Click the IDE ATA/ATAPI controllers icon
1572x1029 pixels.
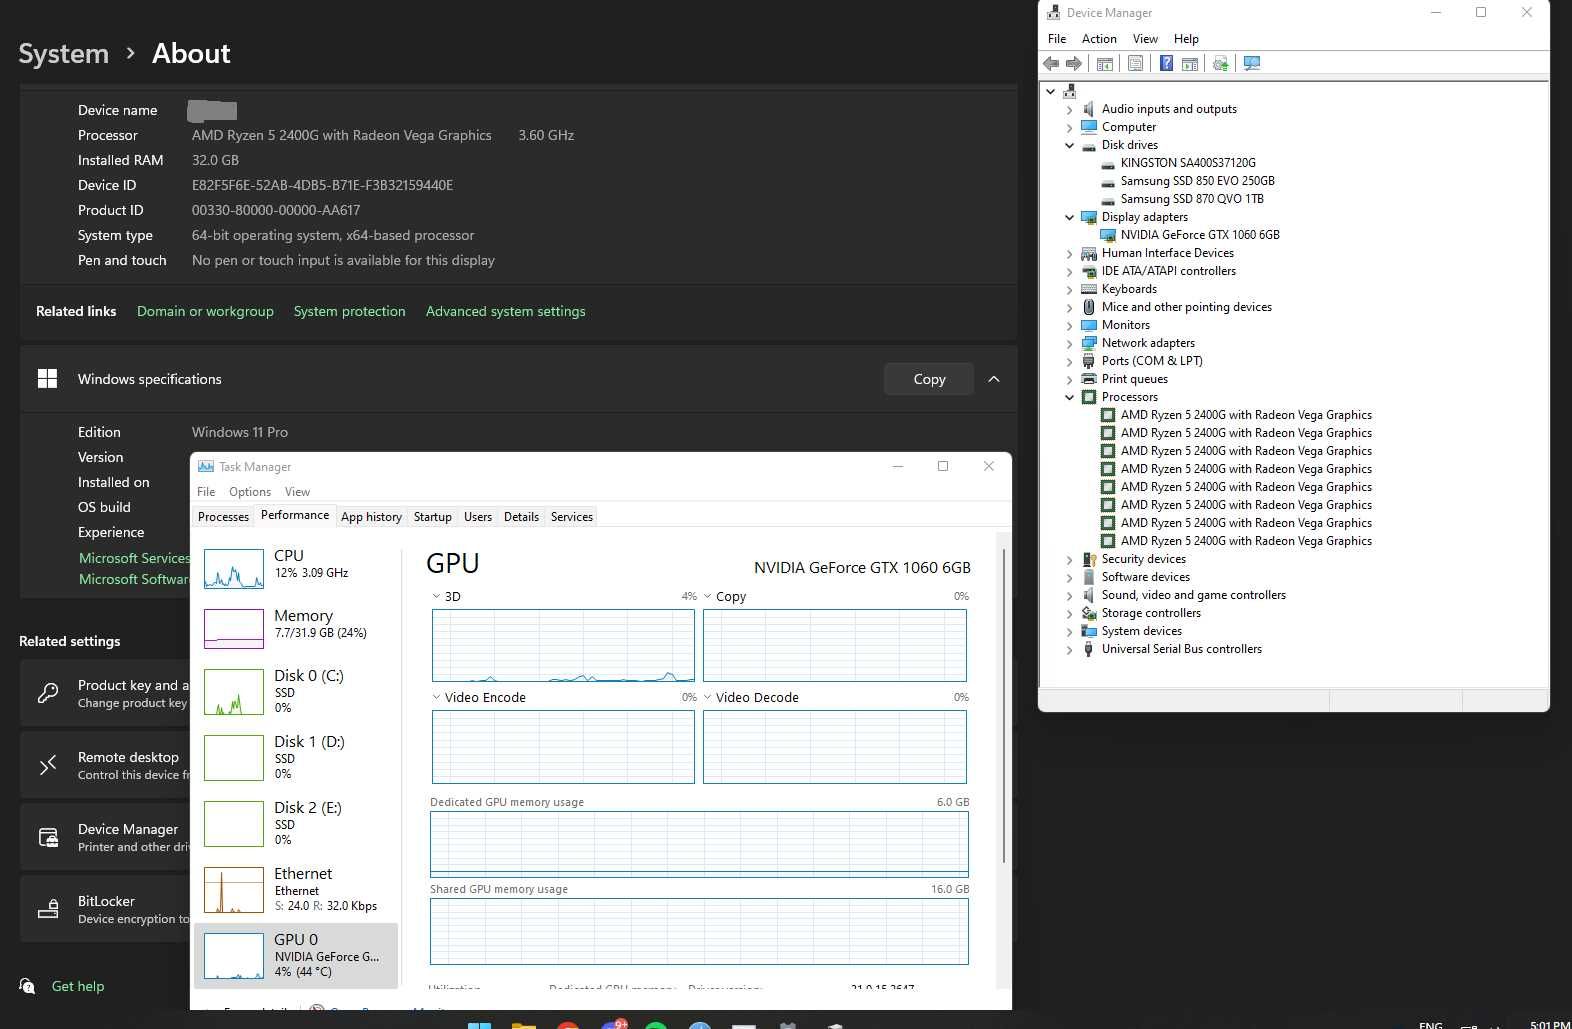(1089, 271)
